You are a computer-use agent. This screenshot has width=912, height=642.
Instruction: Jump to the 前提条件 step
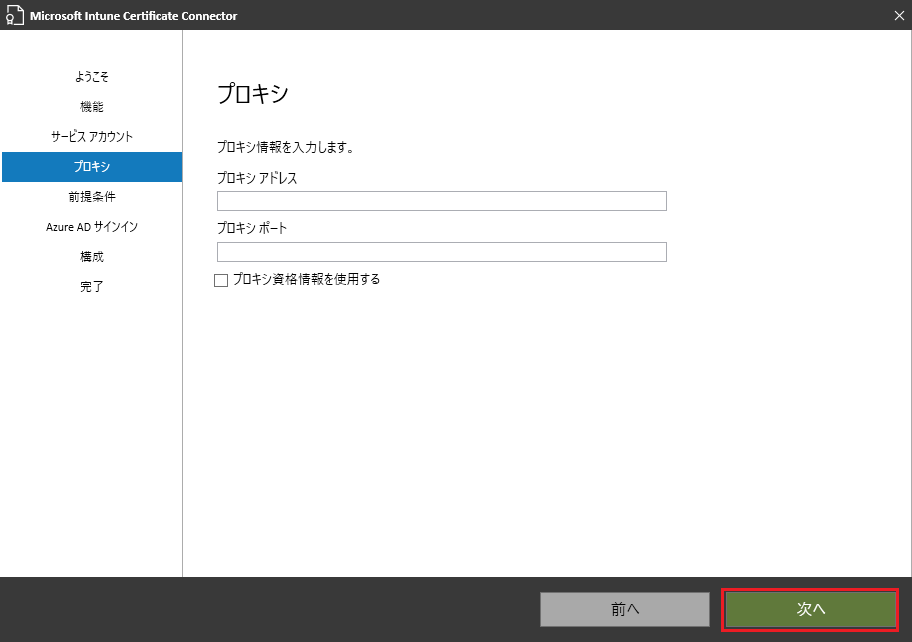(92, 197)
